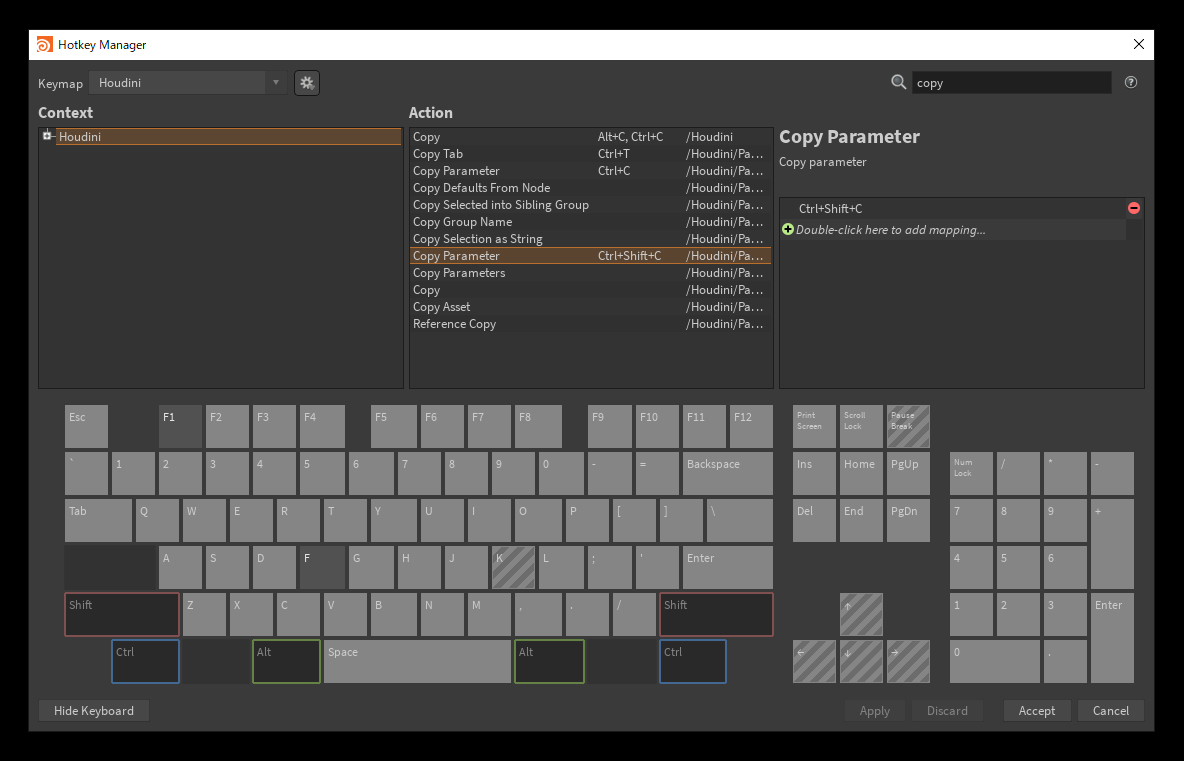1184x761 pixels.
Task: Select the Copy Tab action row
Action: 590,154
